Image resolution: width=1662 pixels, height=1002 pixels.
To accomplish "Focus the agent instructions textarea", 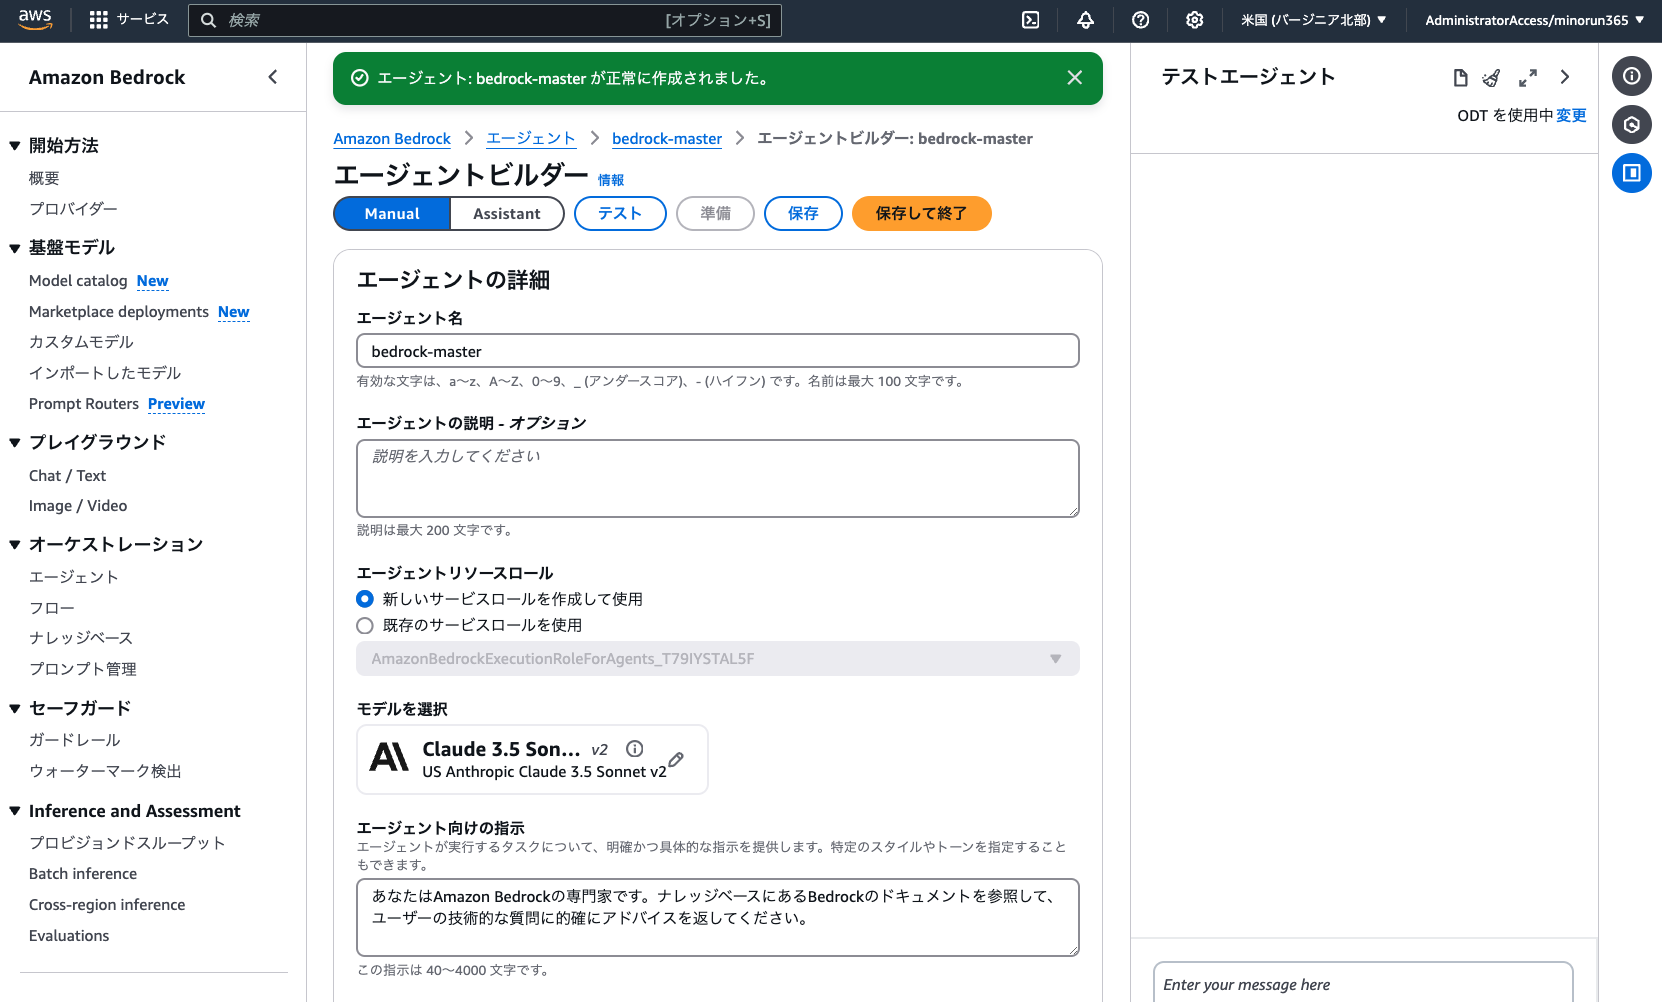I will coord(718,918).
